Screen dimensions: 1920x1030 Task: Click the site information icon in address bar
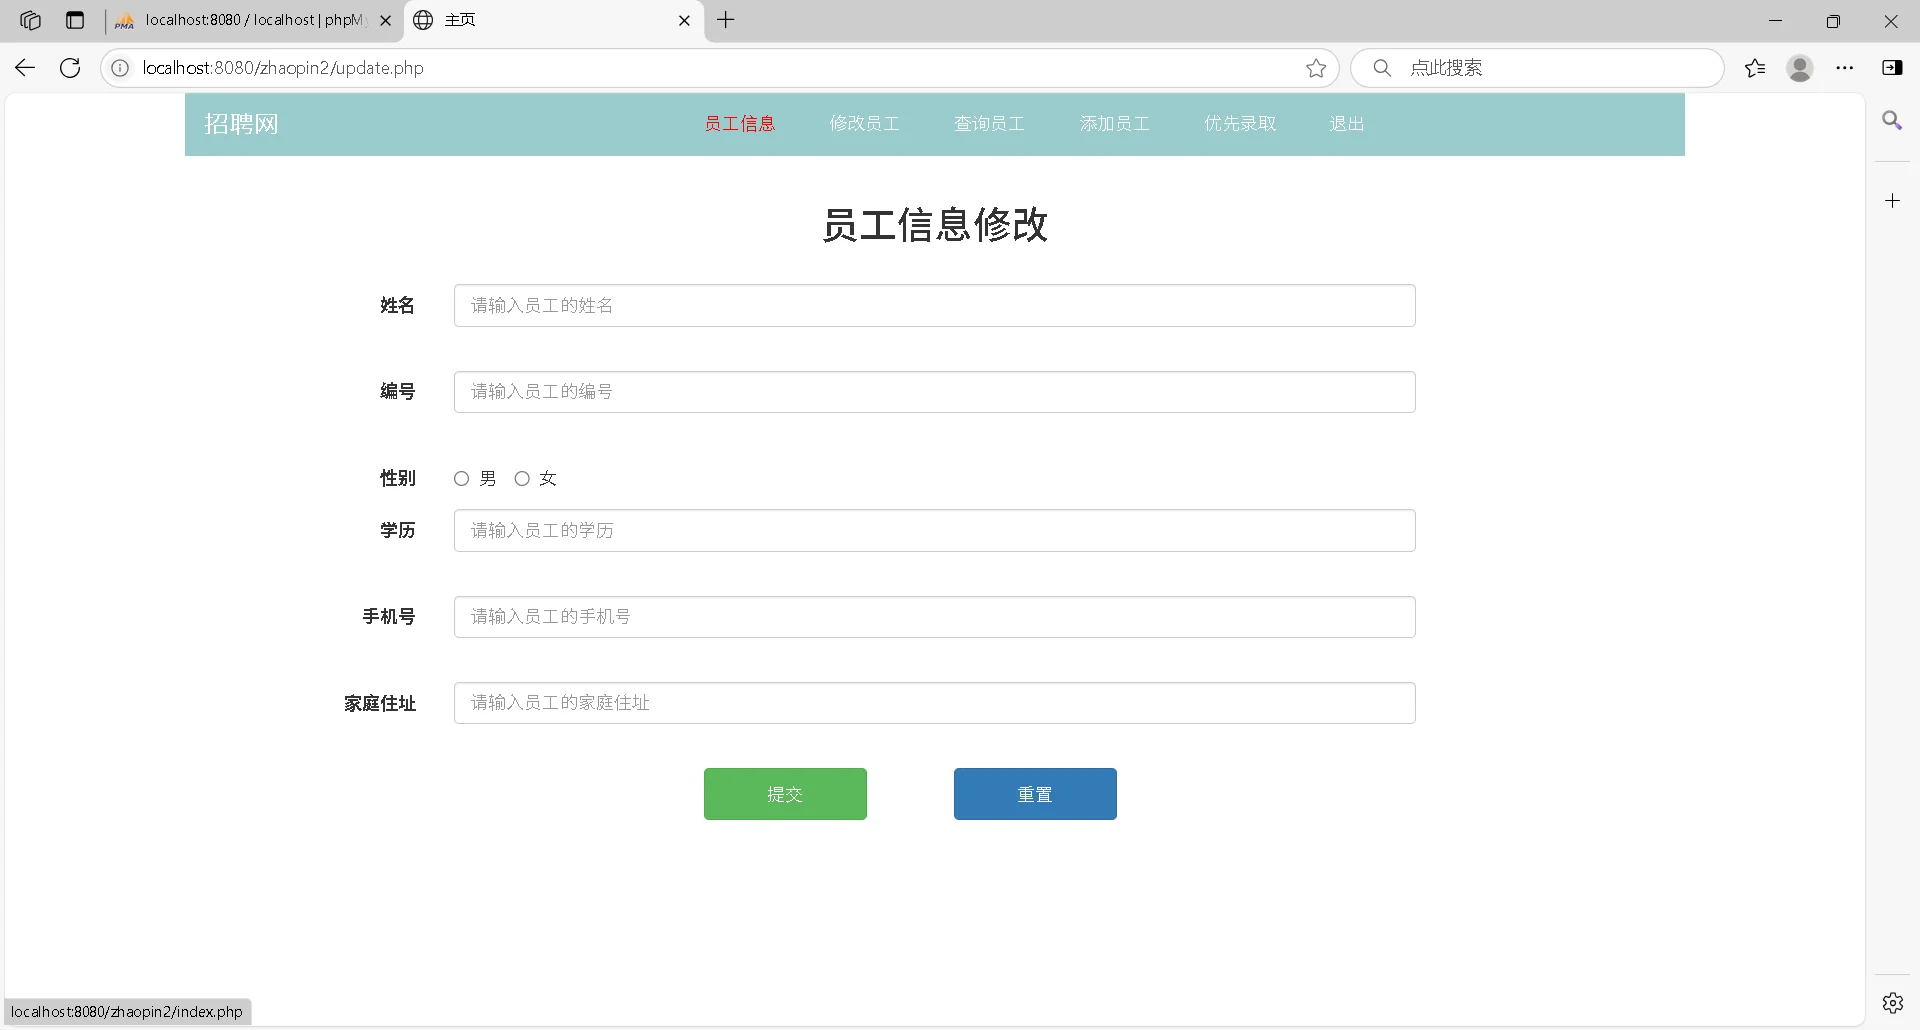[120, 68]
